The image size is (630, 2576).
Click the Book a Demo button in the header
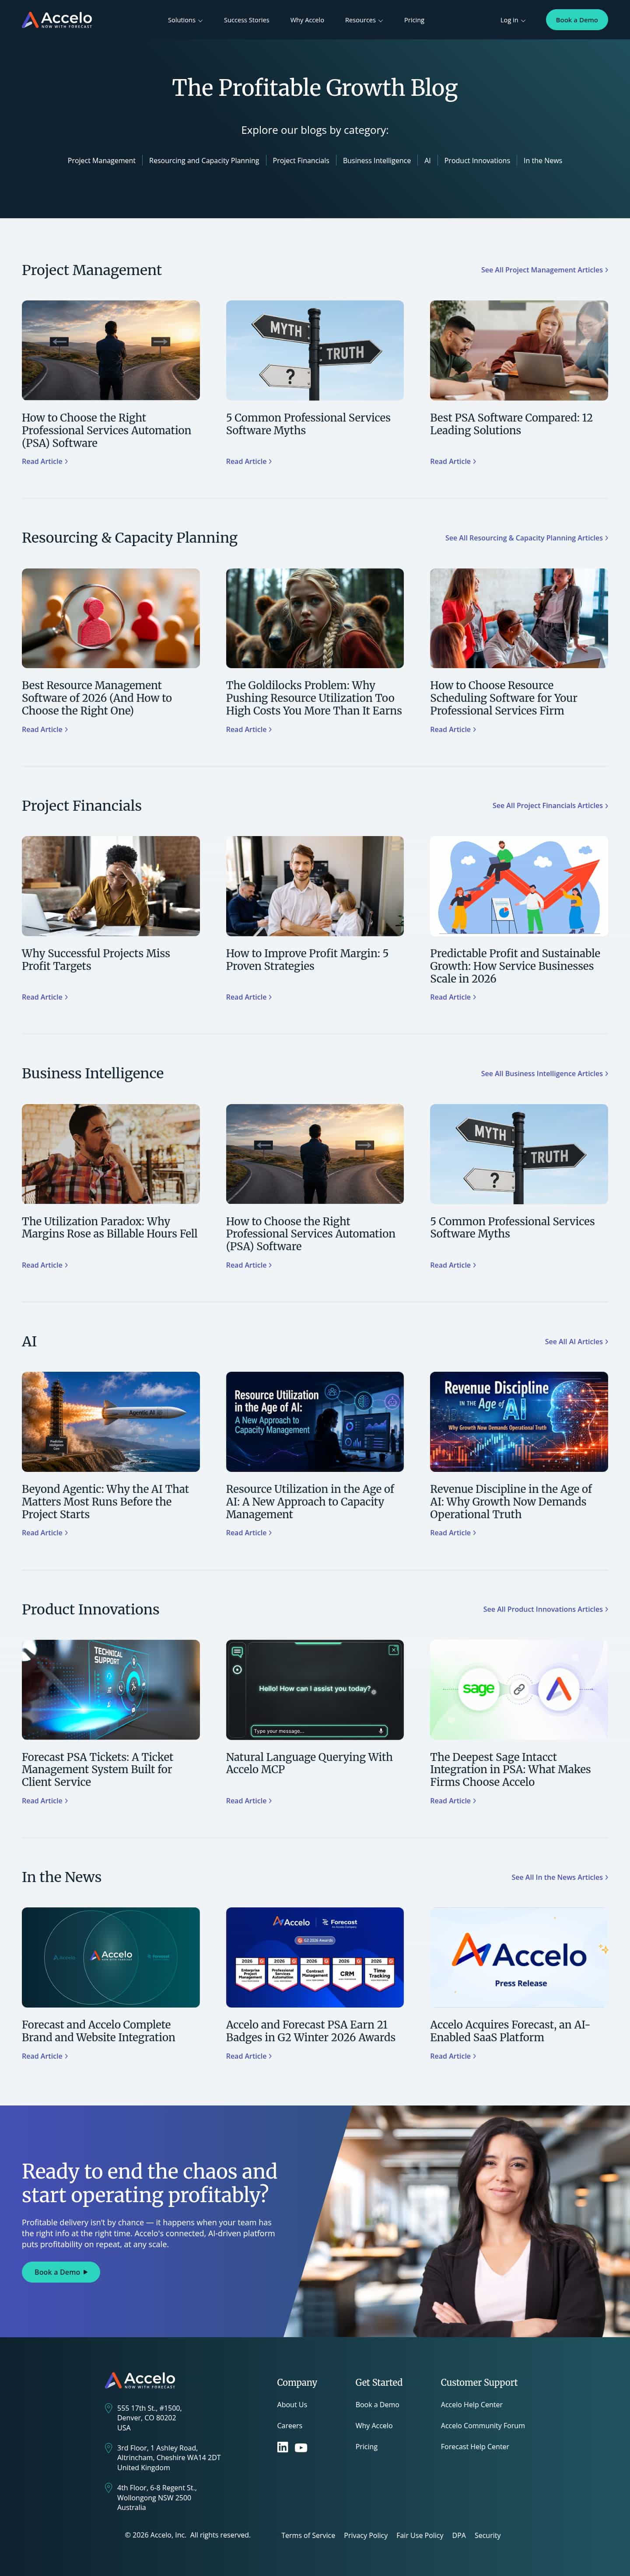coord(577,20)
